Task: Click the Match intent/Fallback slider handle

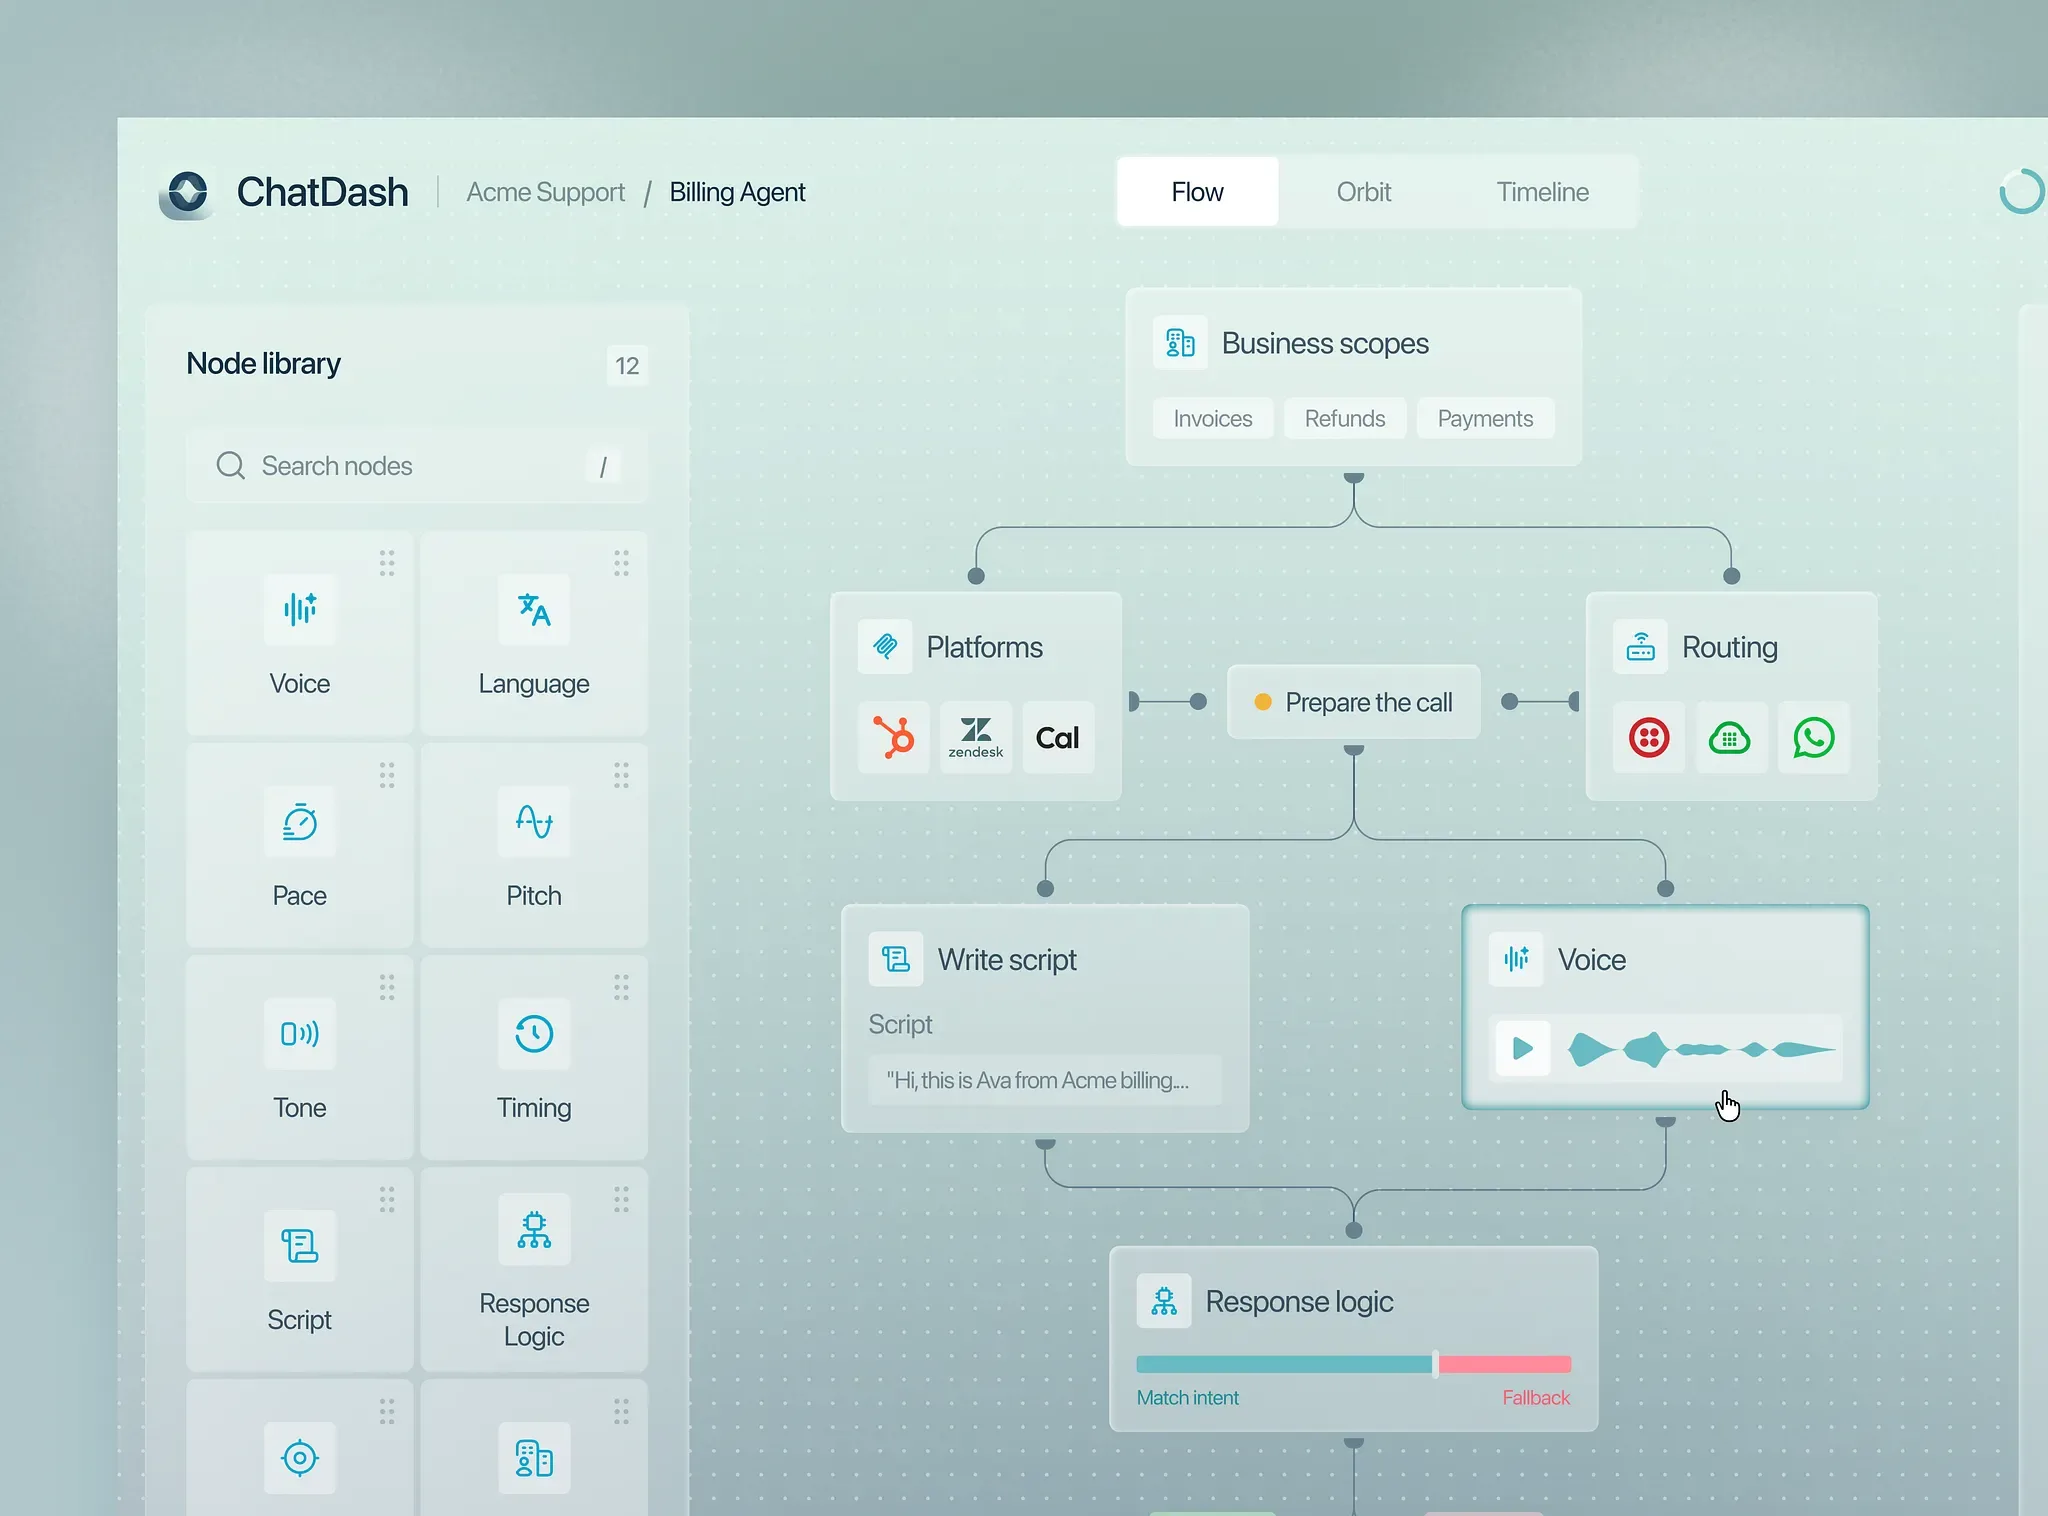Action: click(x=1435, y=1364)
